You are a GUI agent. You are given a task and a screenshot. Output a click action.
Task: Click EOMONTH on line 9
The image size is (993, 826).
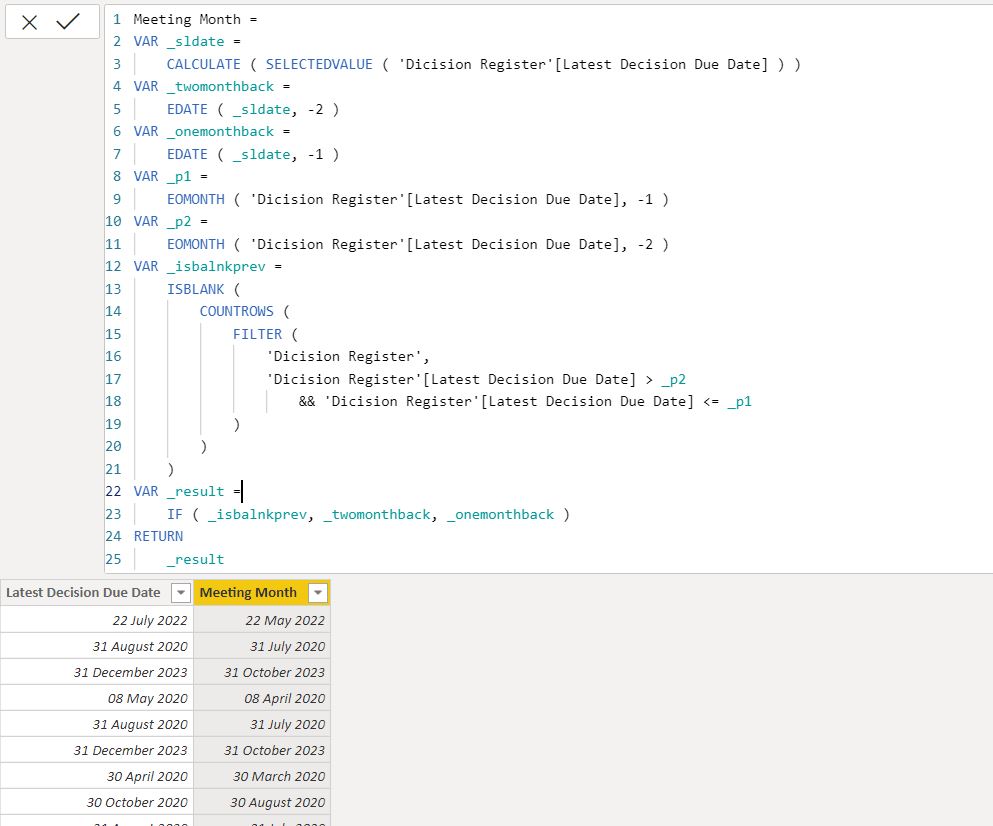pyautogui.click(x=196, y=200)
